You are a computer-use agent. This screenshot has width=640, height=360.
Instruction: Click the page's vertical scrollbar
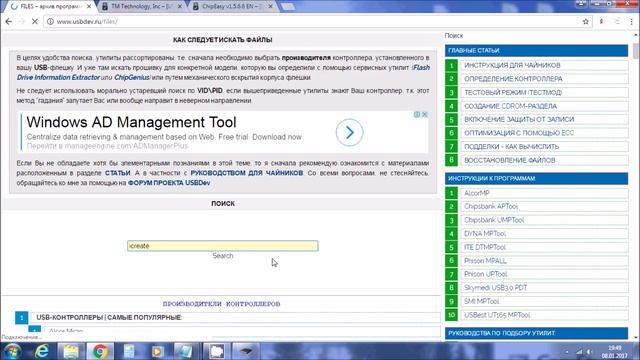point(636,186)
